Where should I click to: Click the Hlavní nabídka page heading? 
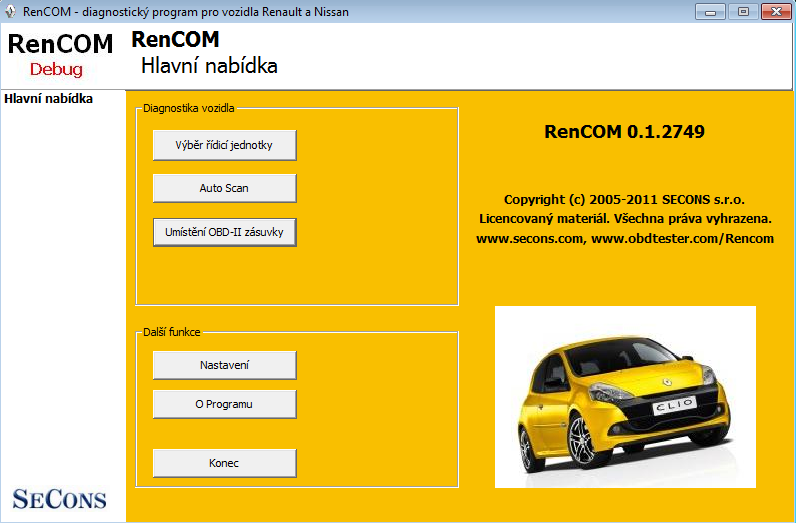click(x=209, y=66)
